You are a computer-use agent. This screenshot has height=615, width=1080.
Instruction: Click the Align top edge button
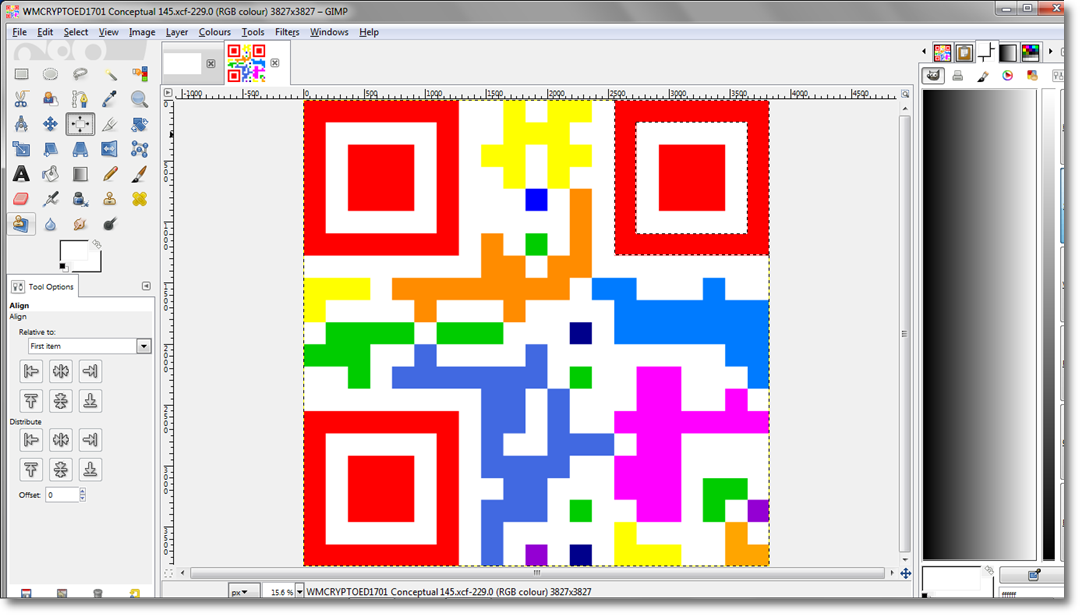point(31,401)
